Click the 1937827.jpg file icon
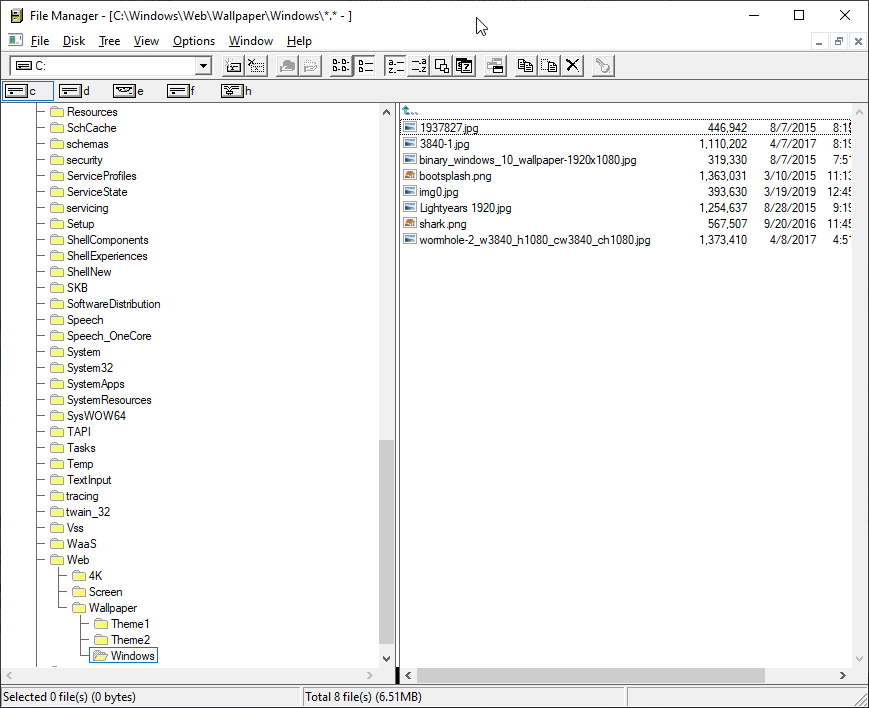This screenshot has width=869, height=708. 410,128
